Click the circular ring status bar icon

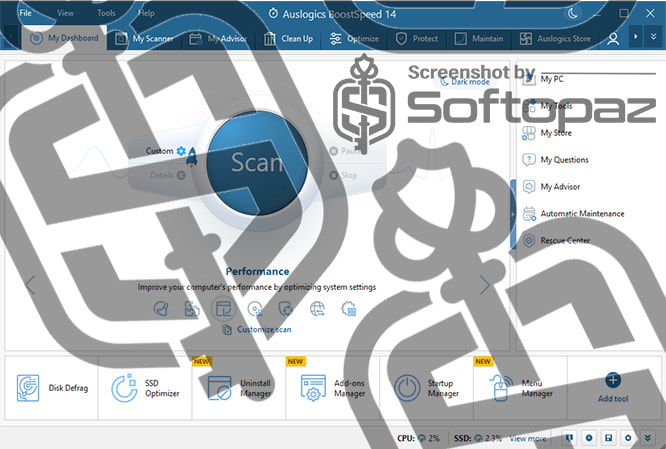pos(628,438)
